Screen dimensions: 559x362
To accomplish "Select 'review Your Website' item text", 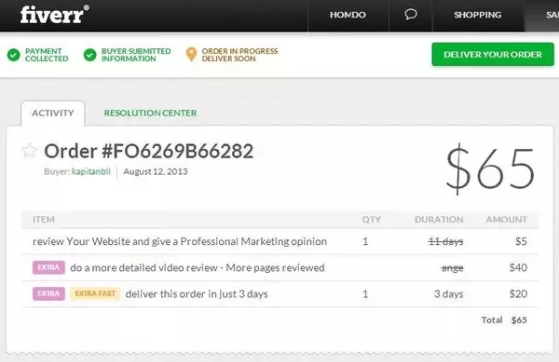I will point(180,241).
